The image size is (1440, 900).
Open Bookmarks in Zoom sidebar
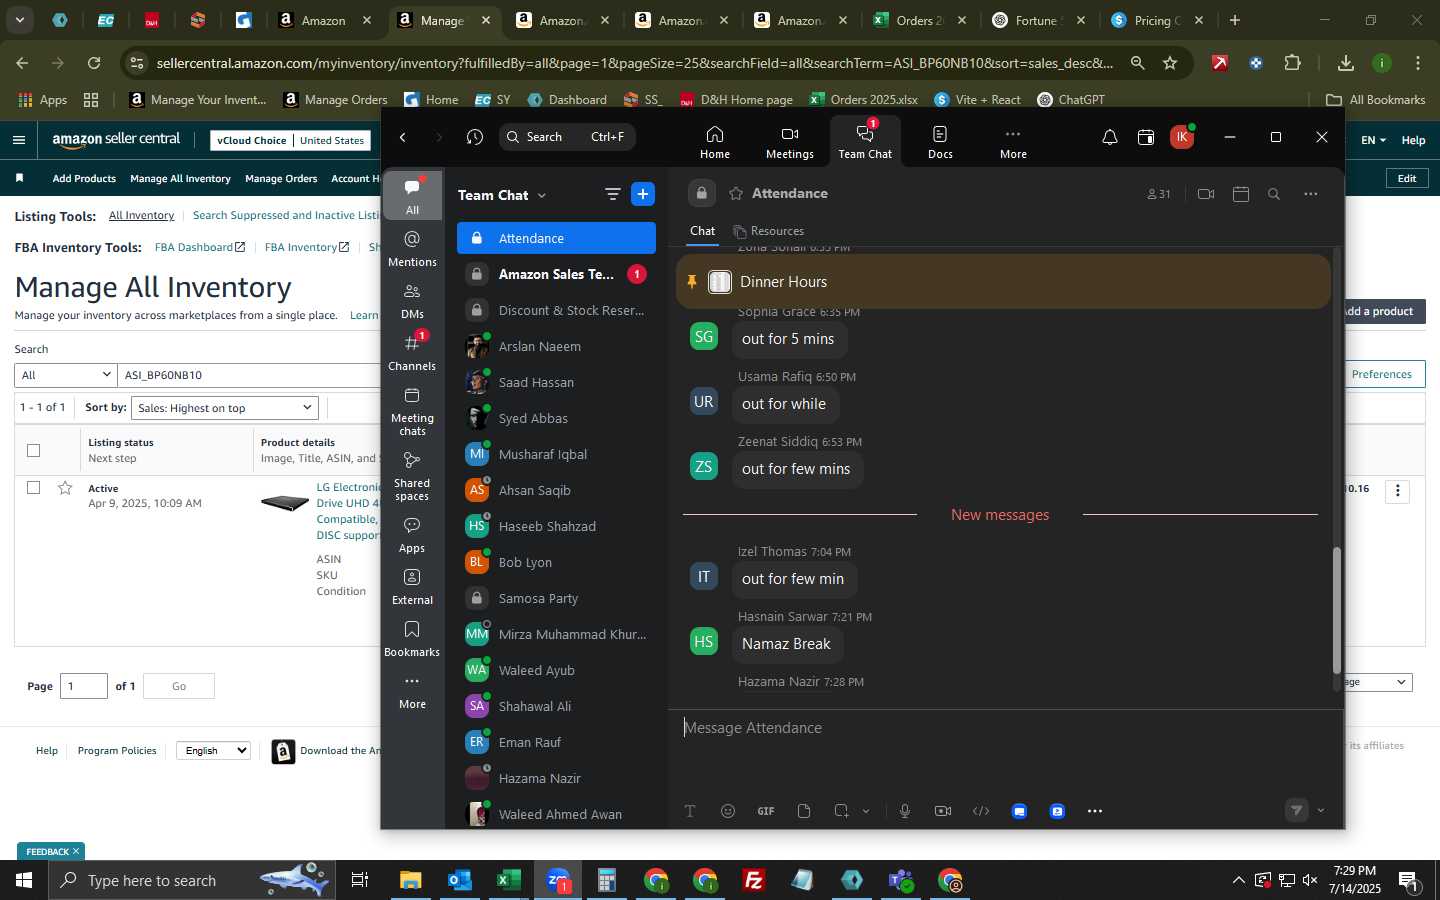pyautogui.click(x=412, y=638)
